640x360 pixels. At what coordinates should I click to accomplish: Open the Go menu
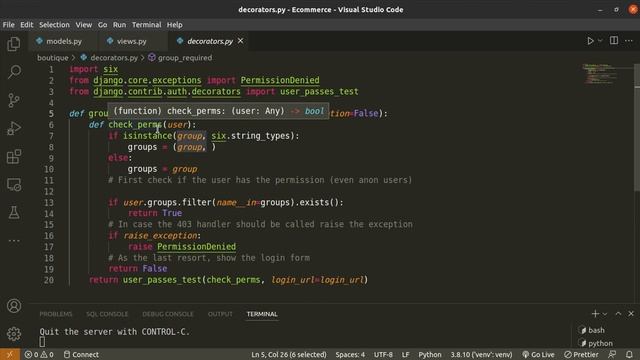[102, 24]
